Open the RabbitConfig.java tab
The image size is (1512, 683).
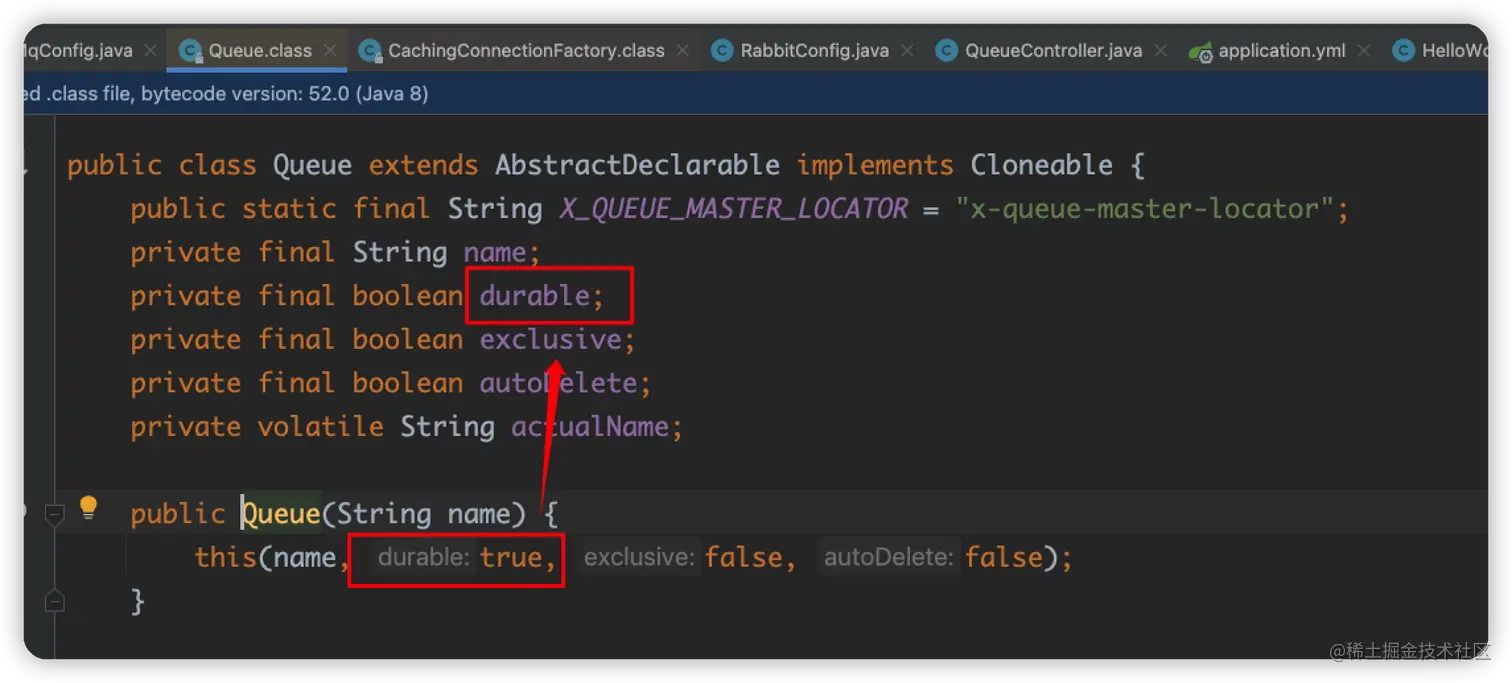tap(814, 51)
